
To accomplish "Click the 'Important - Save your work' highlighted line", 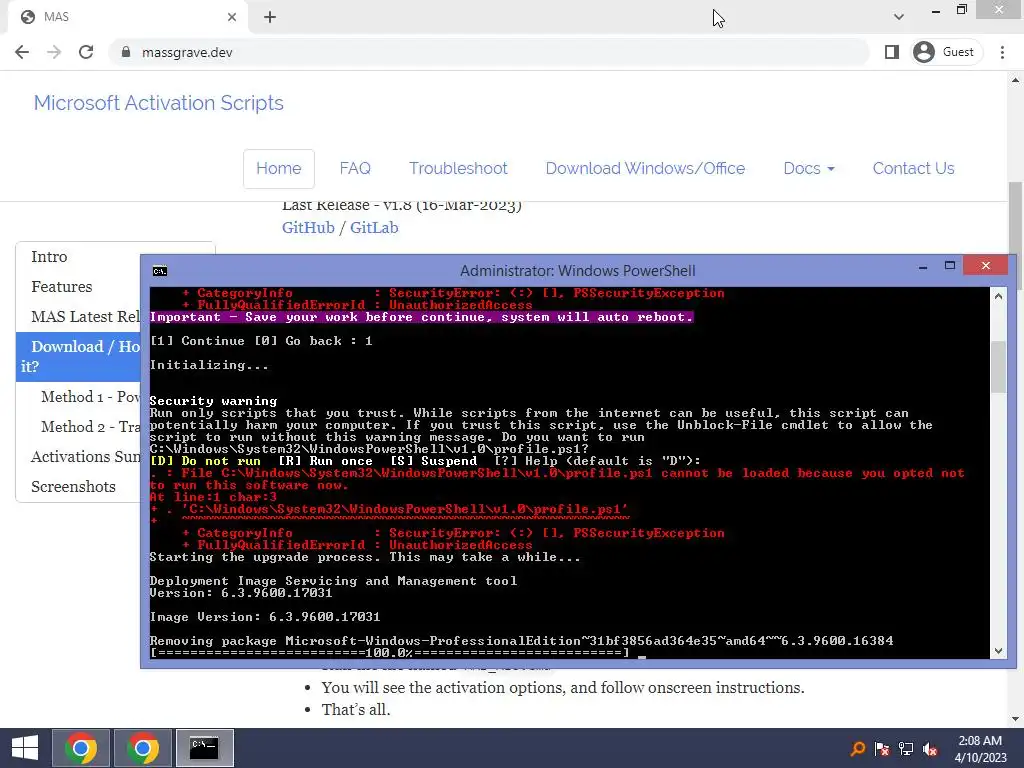I will tap(421, 317).
